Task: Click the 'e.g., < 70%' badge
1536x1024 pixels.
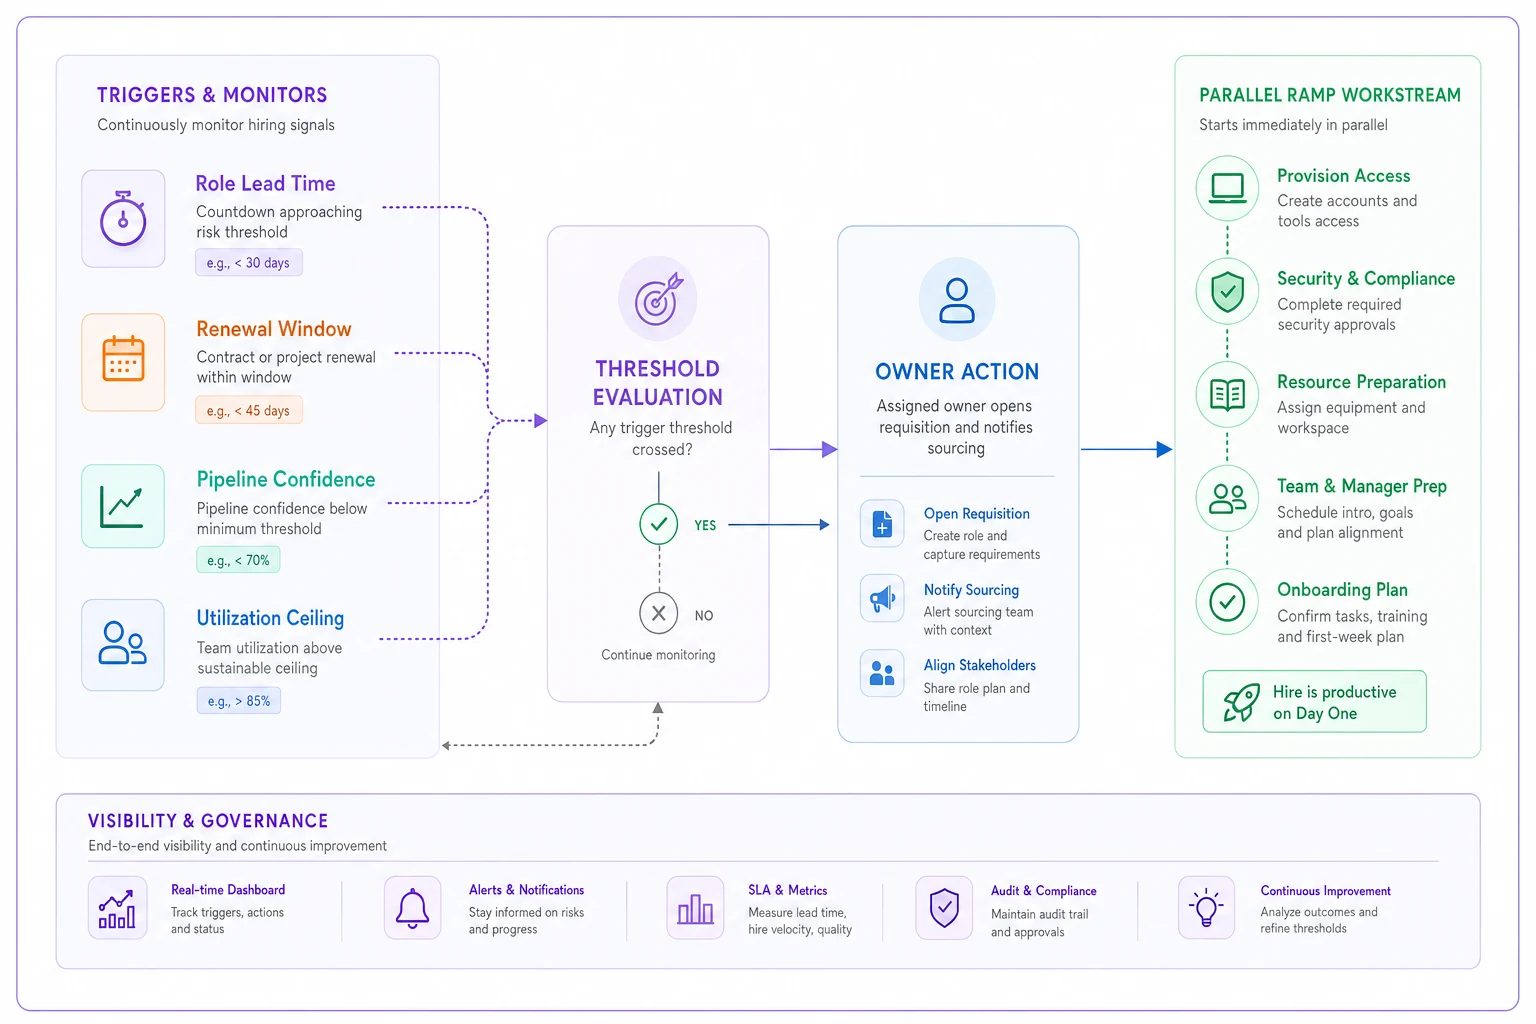Action: (x=238, y=560)
